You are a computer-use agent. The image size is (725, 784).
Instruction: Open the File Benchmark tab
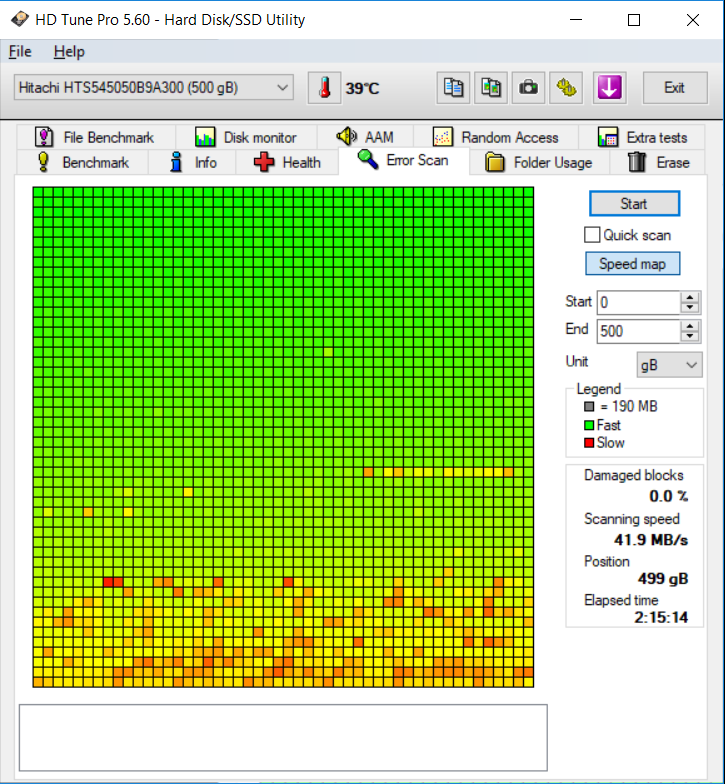[x=95, y=137]
